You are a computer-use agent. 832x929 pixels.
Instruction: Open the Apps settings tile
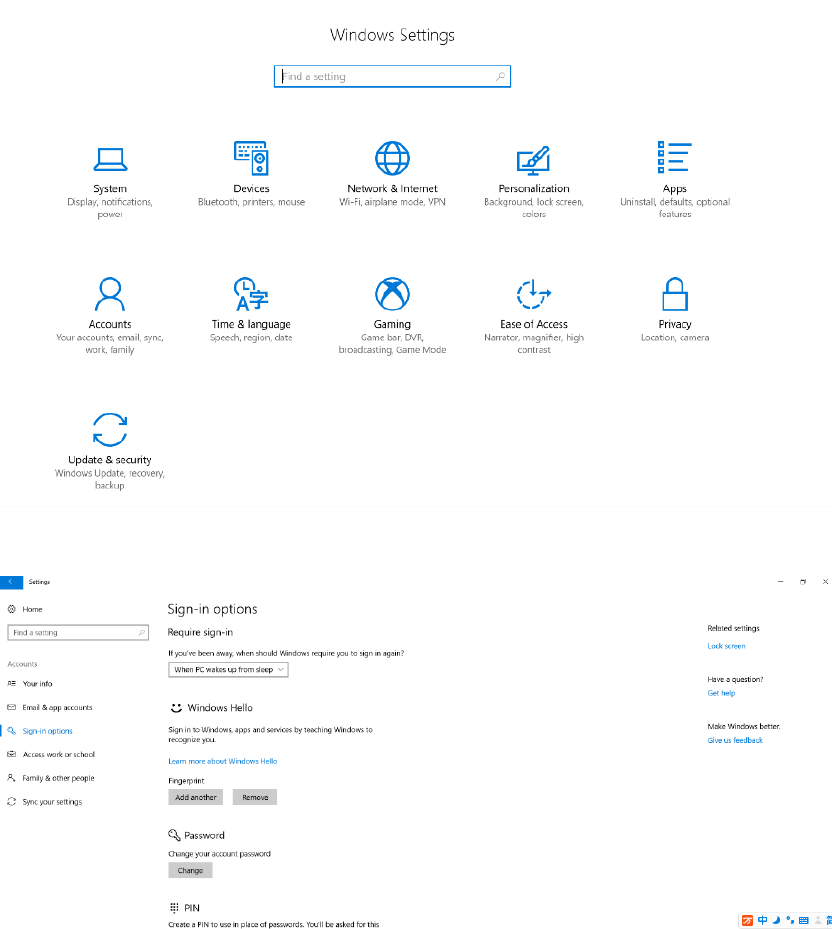(675, 180)
